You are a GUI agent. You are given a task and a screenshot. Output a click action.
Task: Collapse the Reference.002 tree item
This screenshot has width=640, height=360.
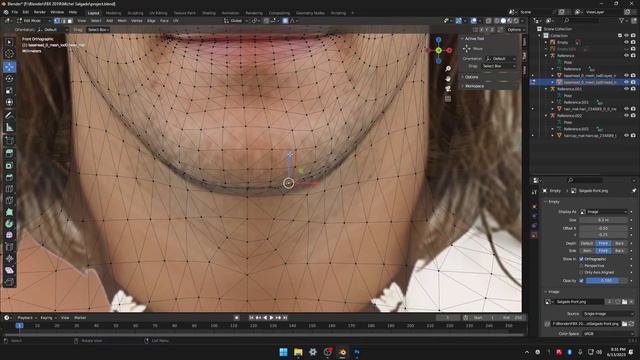546,116
